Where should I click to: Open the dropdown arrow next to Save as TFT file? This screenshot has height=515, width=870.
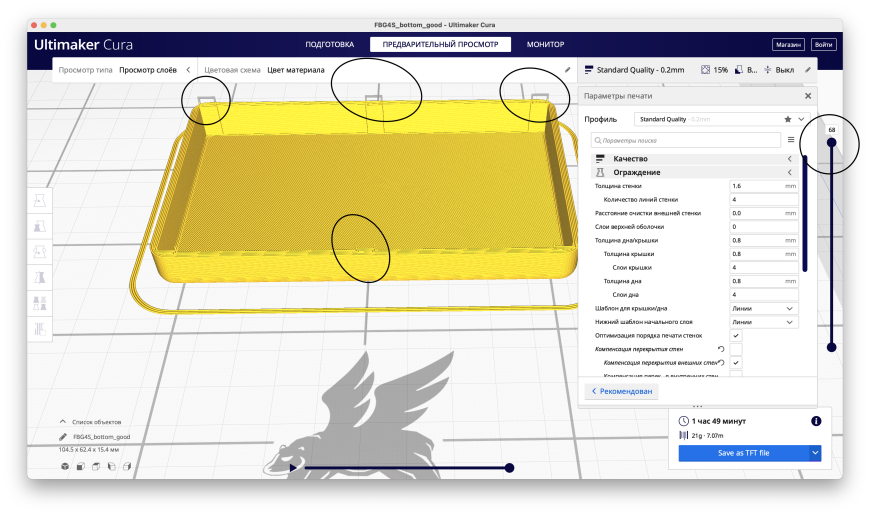coord(815,453)
